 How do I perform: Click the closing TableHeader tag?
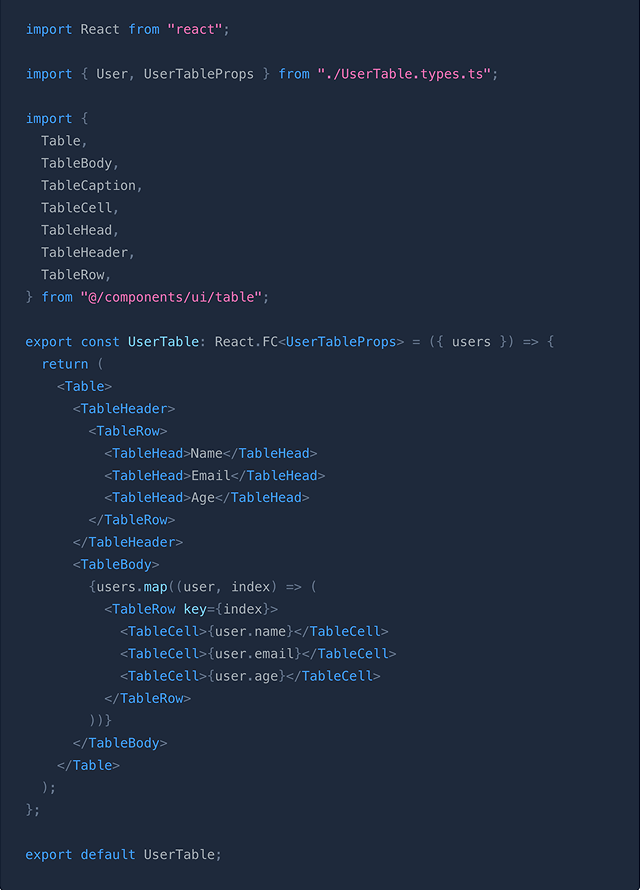click(x=128, y=542)
